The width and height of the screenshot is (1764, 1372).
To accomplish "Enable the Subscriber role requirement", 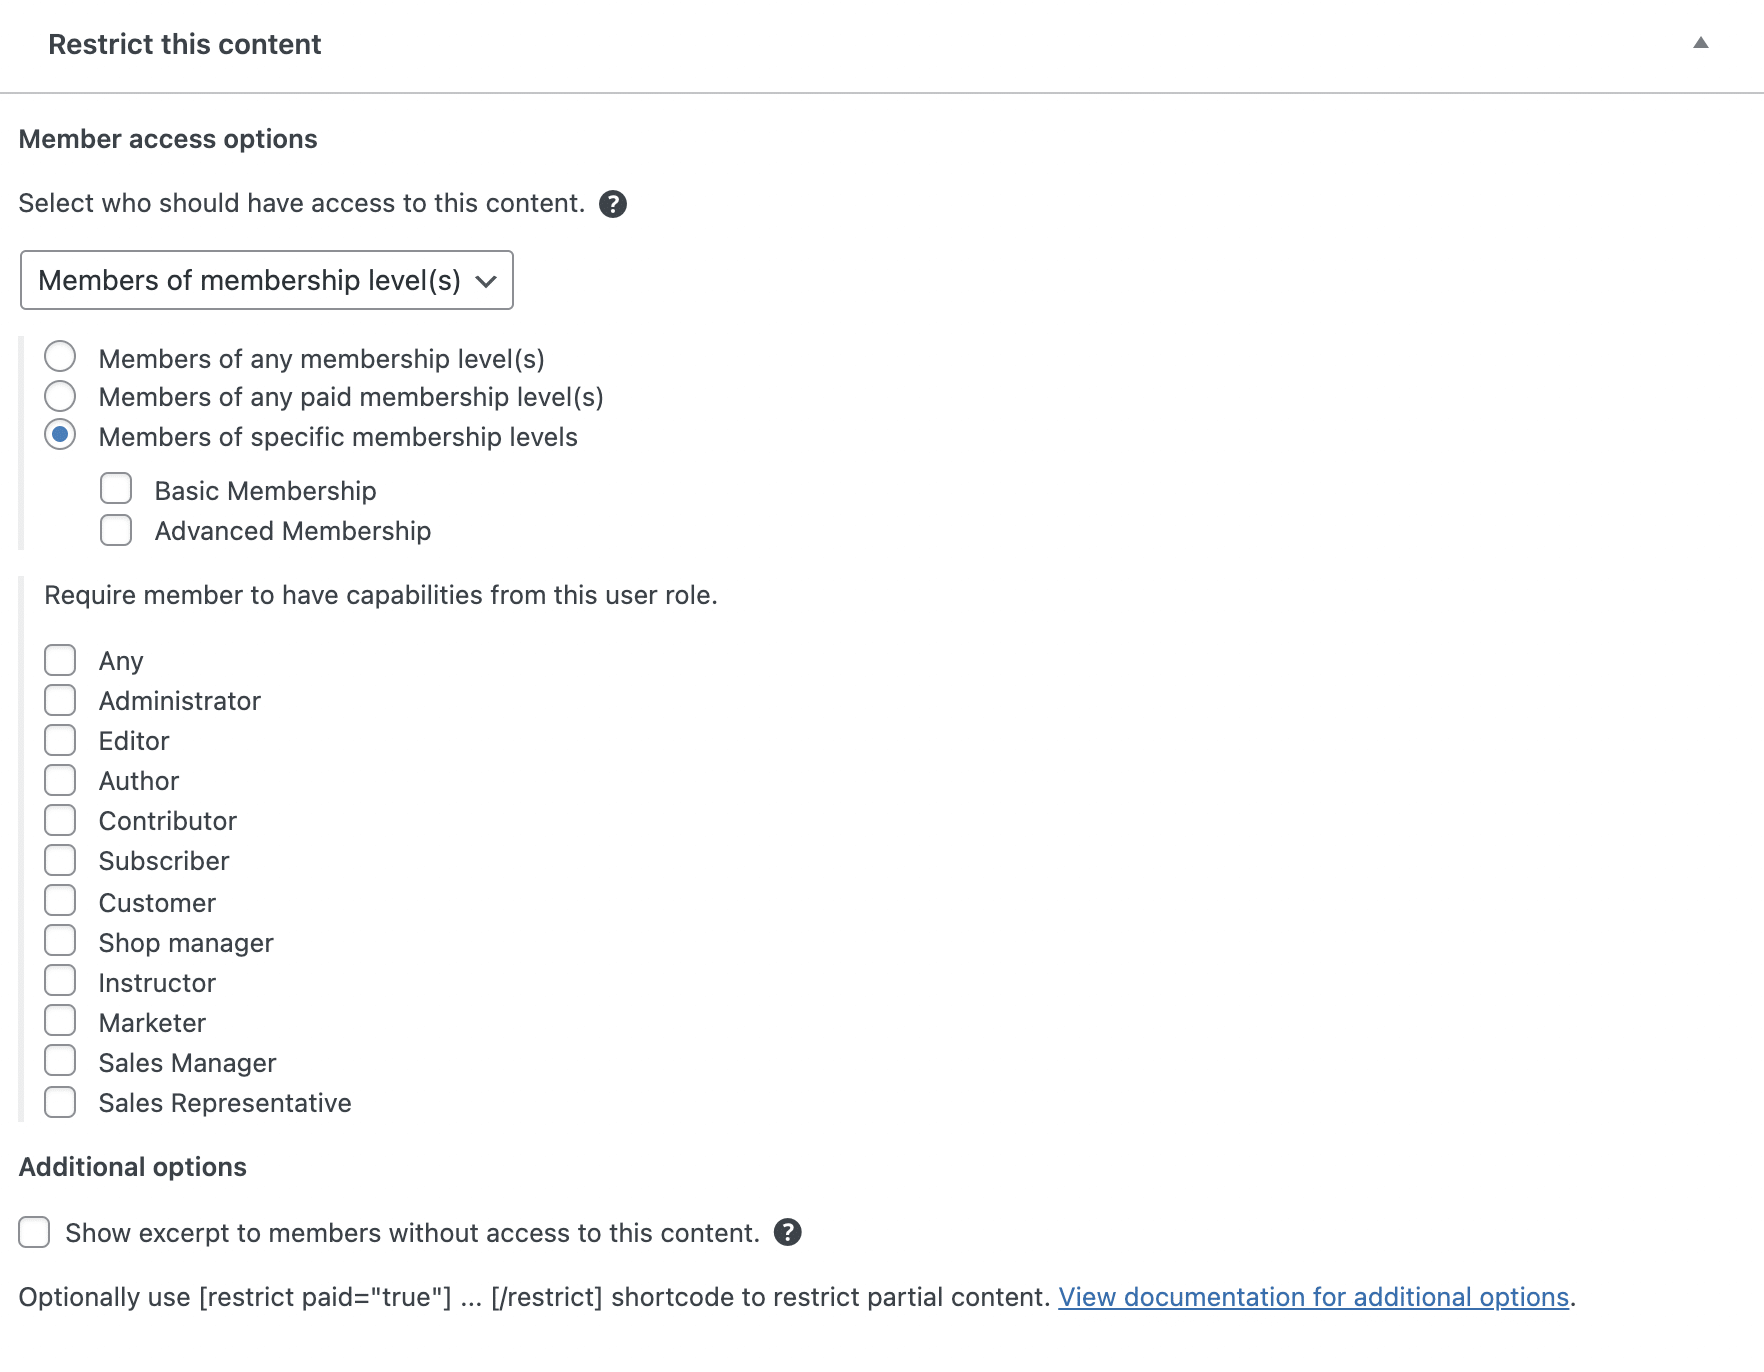I will click(60, 859).
